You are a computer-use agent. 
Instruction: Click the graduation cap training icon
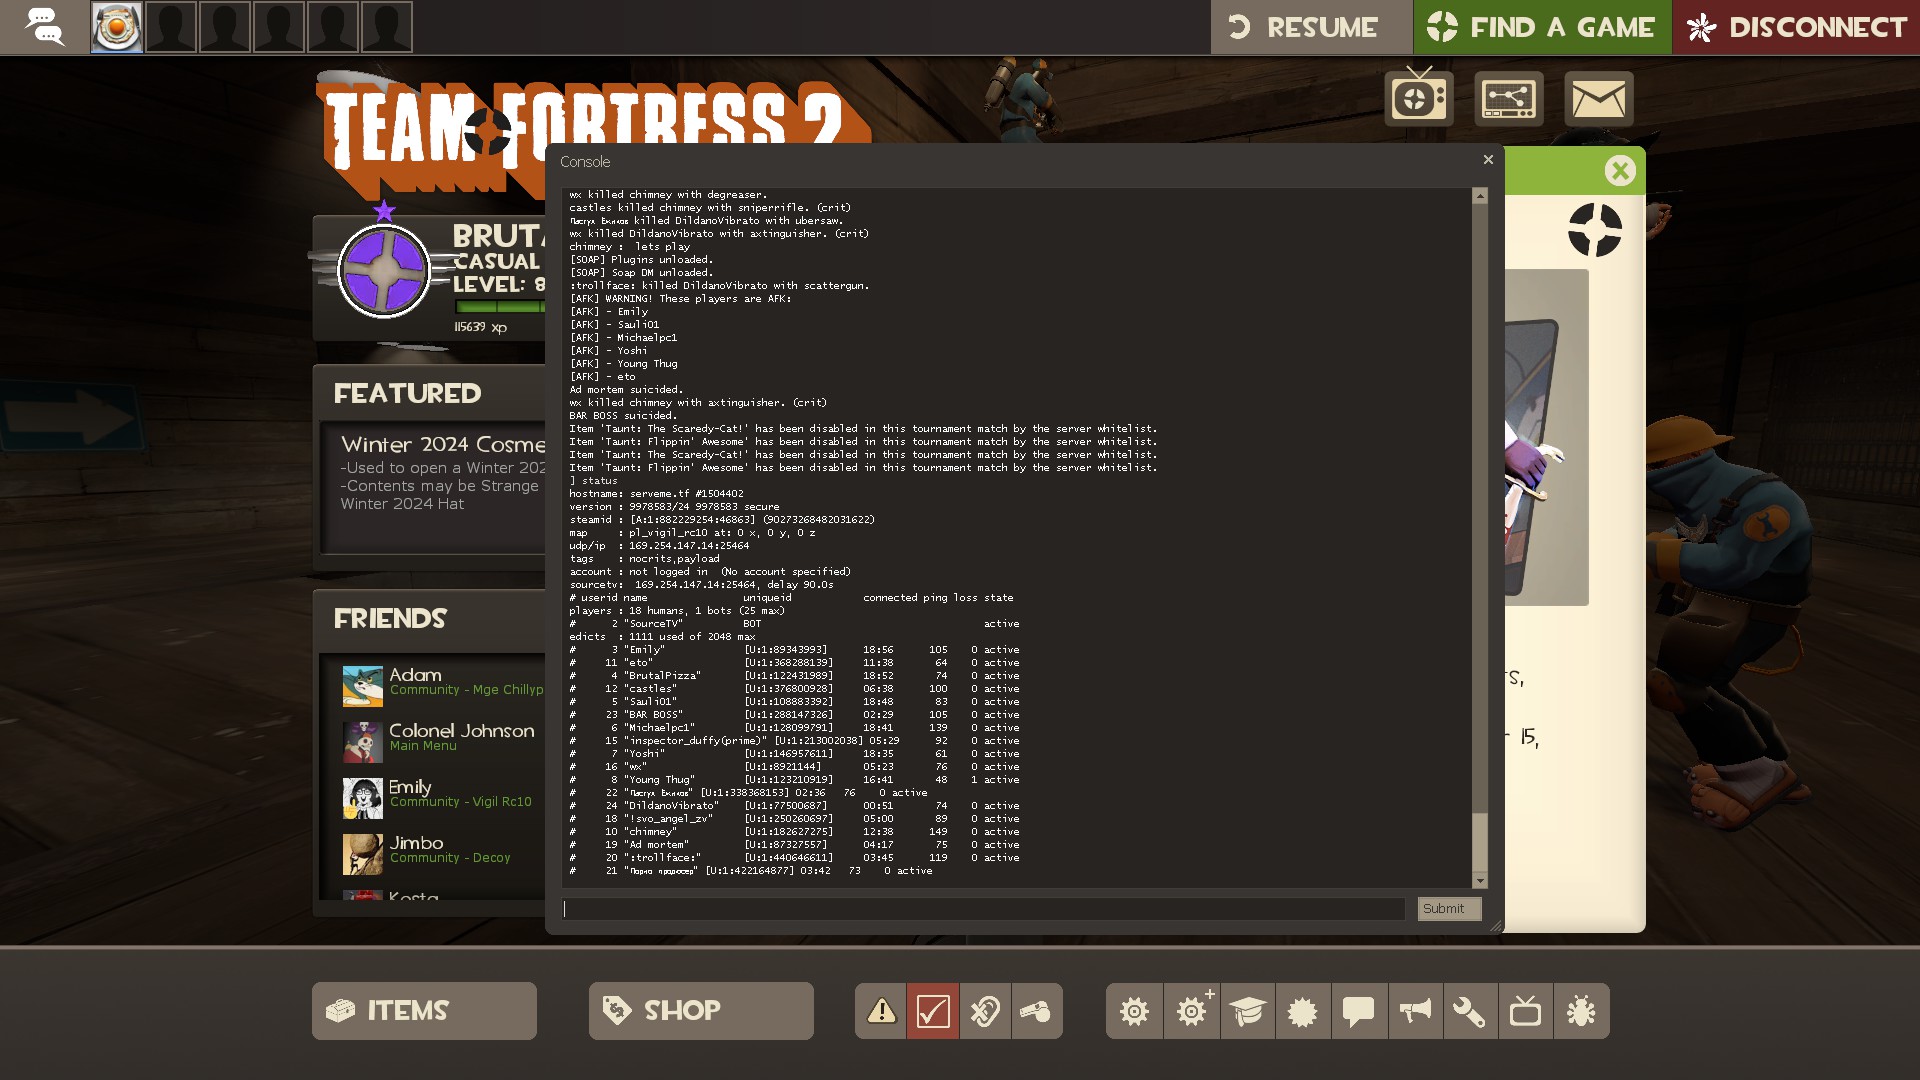[1247, 1011]
